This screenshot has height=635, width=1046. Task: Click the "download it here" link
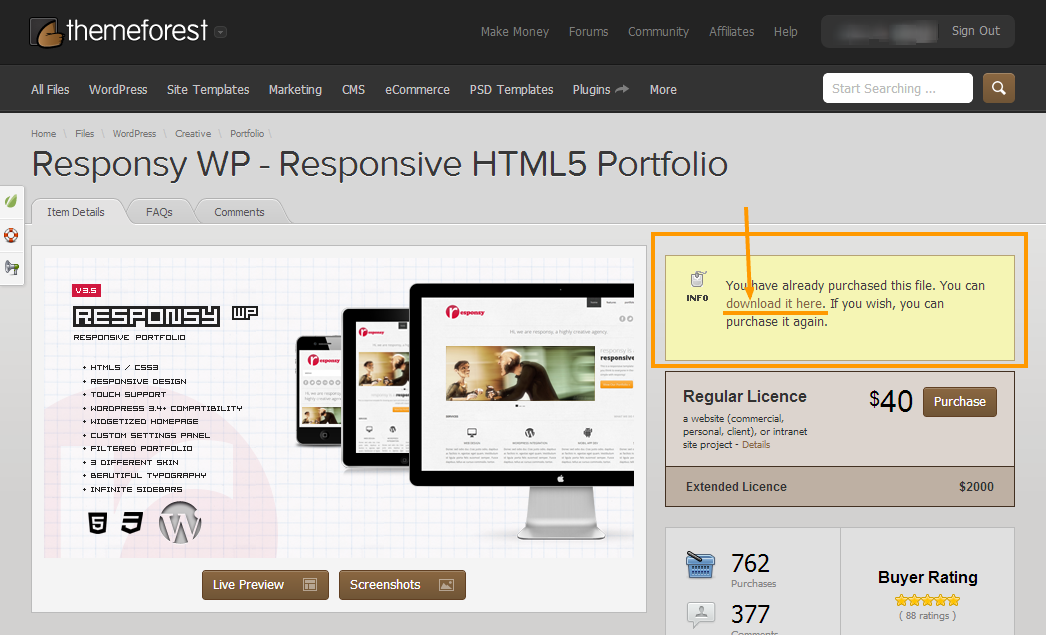[x=775, y=303]
